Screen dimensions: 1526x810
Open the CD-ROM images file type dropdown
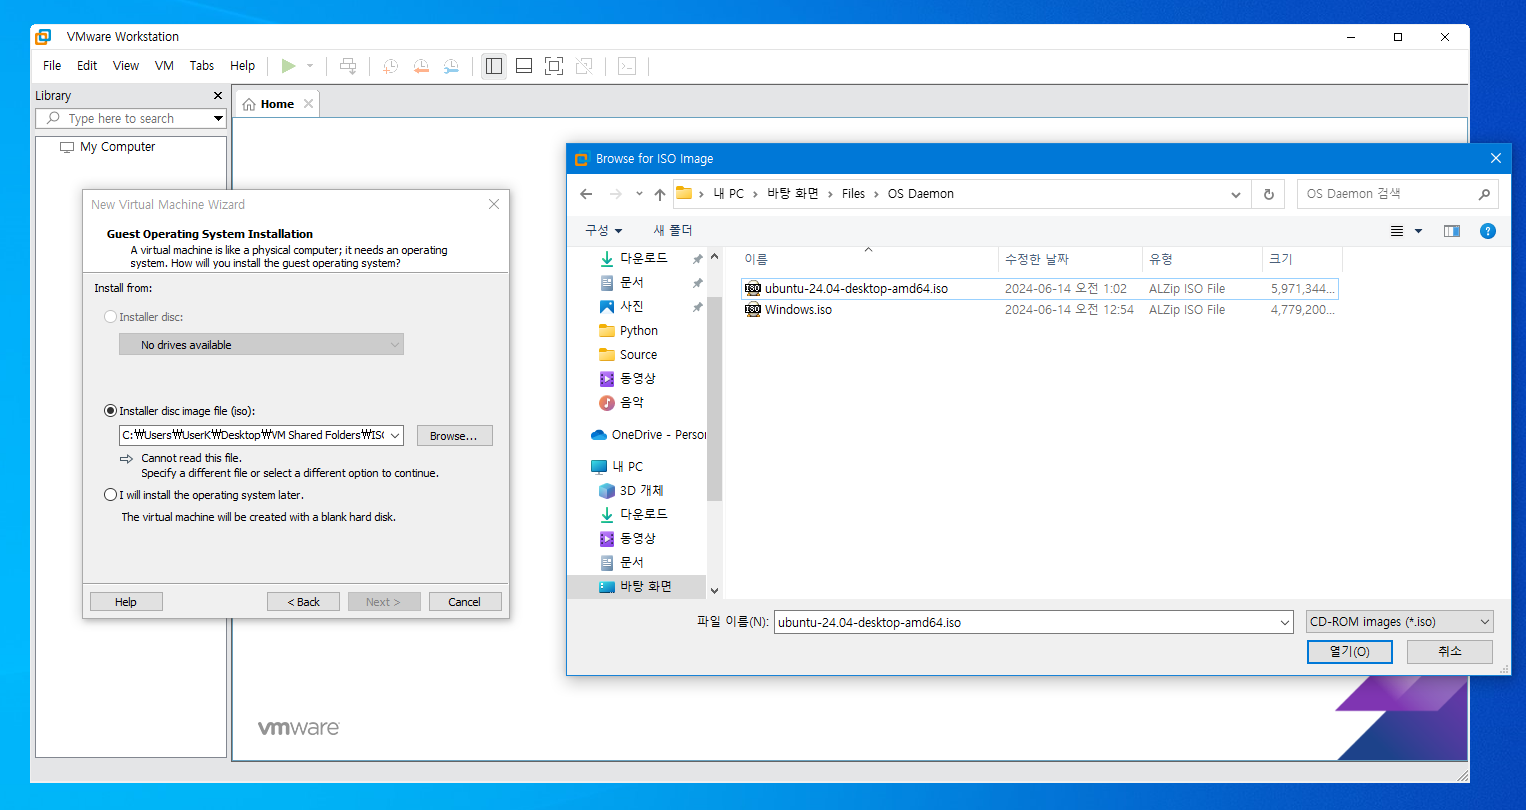click(1399, 622)
